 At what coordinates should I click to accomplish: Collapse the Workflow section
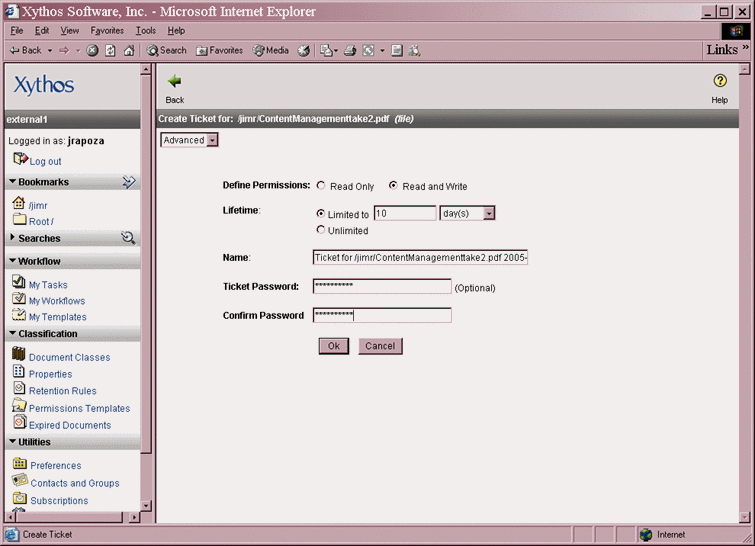click(x=13, y=260)
